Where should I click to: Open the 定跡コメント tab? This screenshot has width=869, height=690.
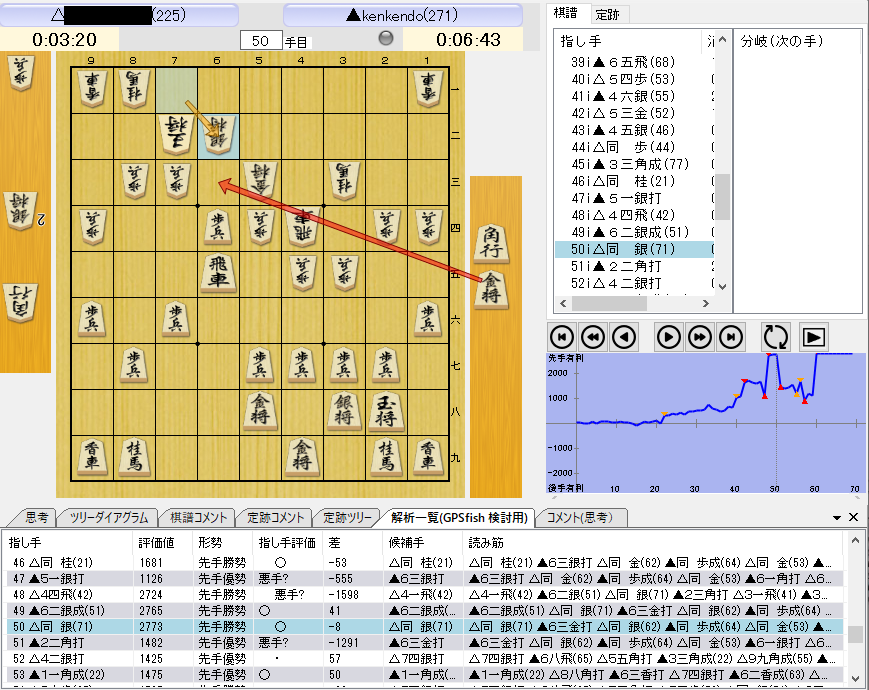[x=275, y=517]
